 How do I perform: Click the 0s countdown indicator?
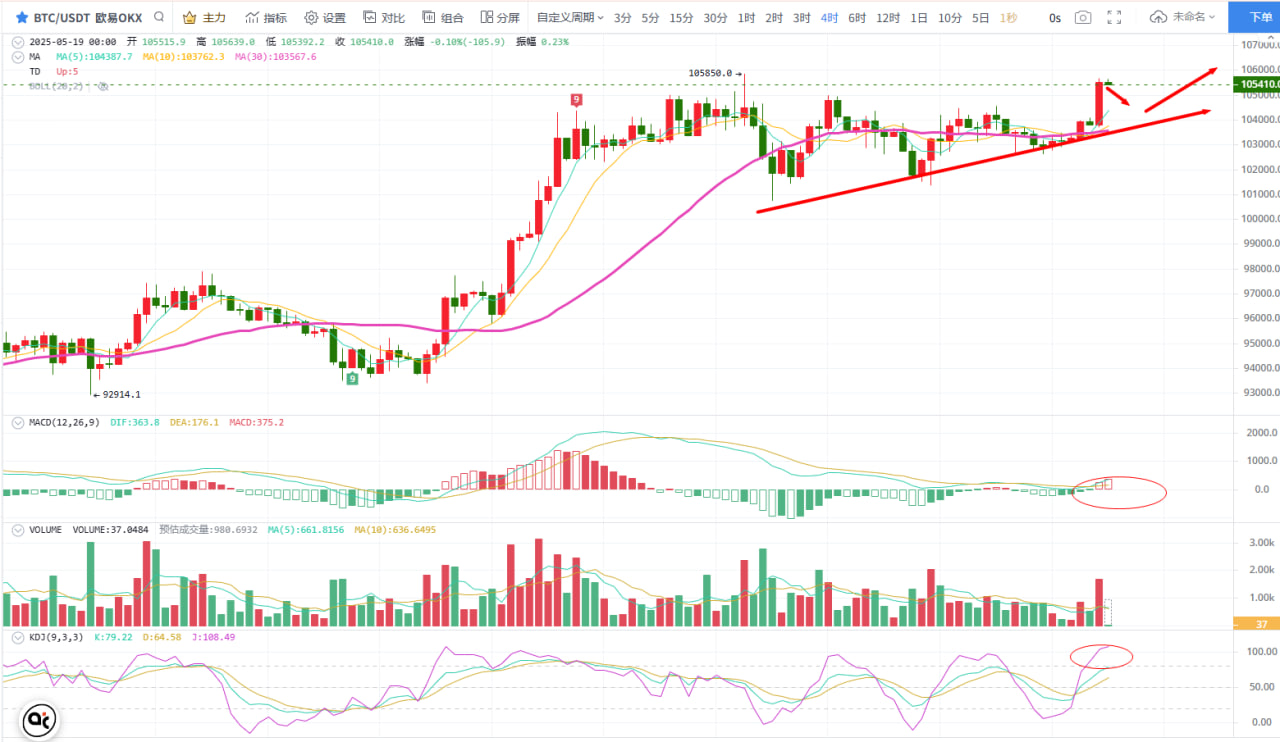(x=1055, y=18)
